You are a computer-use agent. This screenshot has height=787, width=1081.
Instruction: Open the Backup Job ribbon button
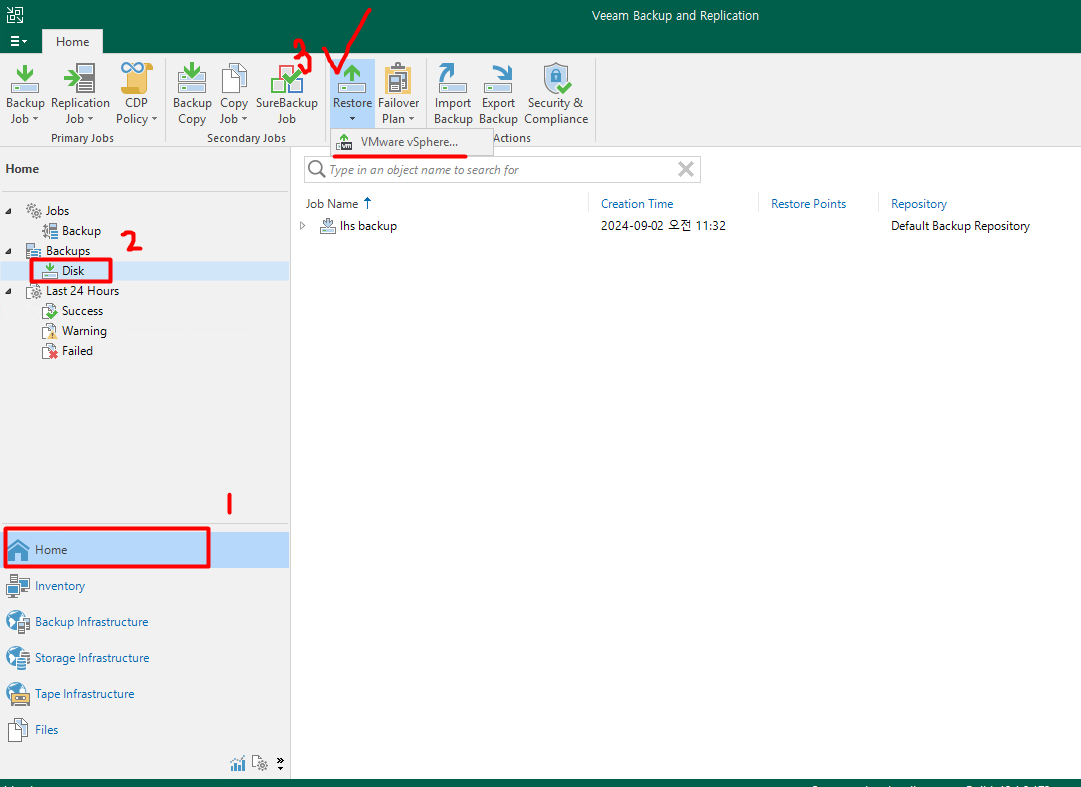pyautogui.click(x=25, y=94)
